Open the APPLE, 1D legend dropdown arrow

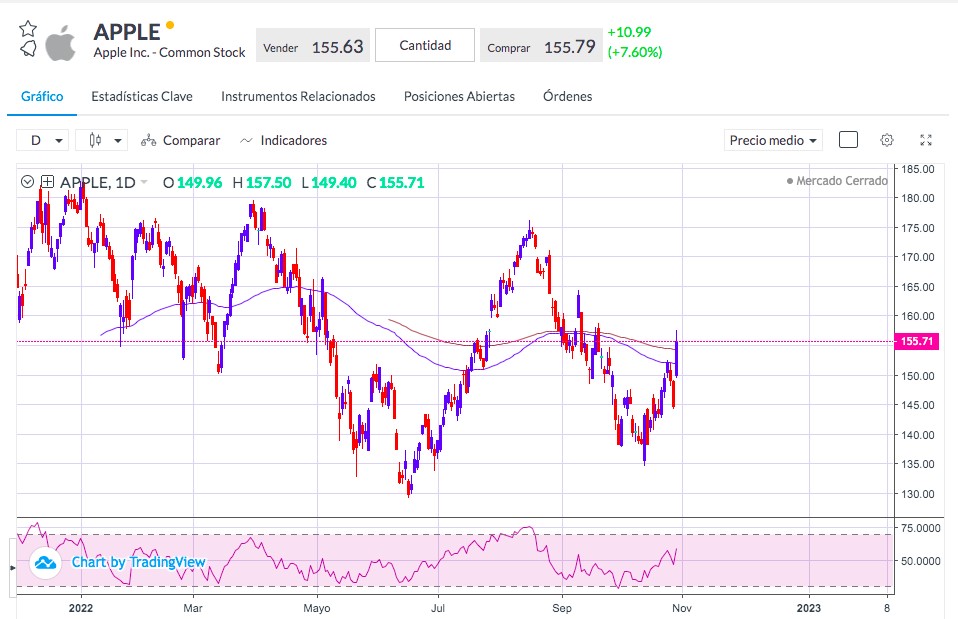point(144,182)
